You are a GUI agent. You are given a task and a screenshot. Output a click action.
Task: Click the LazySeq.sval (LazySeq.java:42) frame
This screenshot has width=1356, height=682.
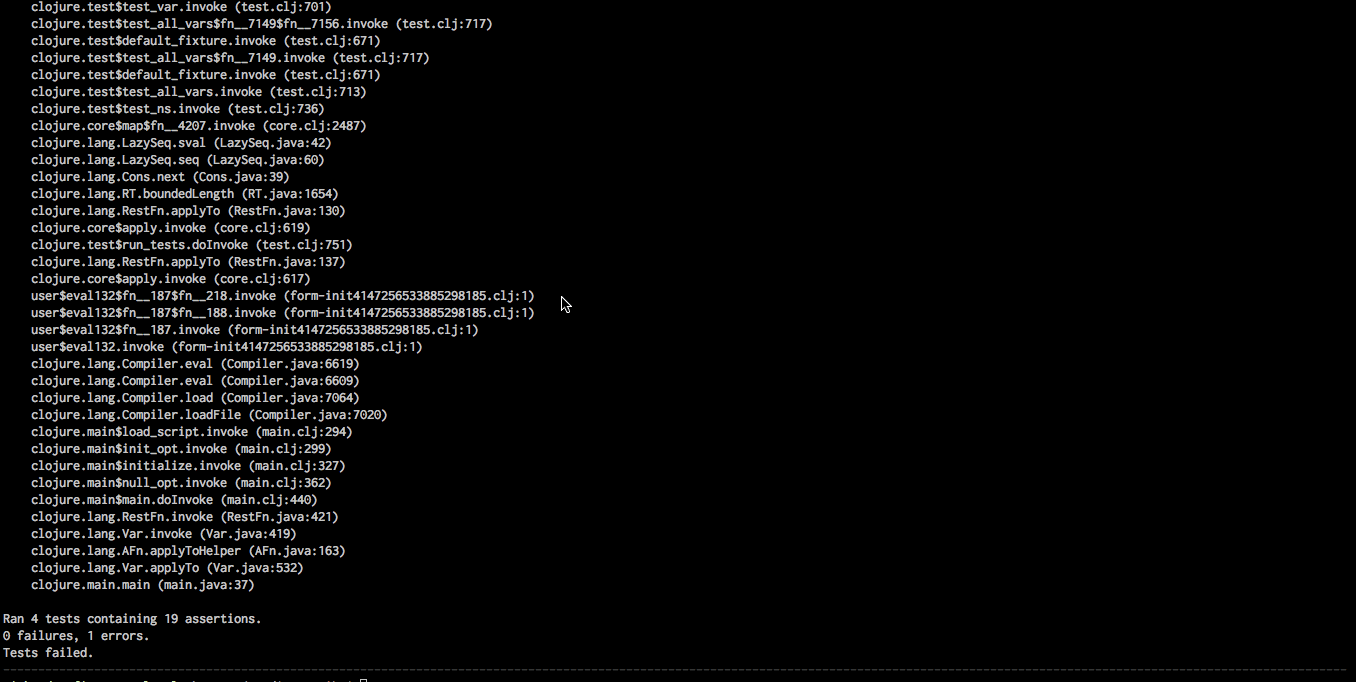[181, 143]
